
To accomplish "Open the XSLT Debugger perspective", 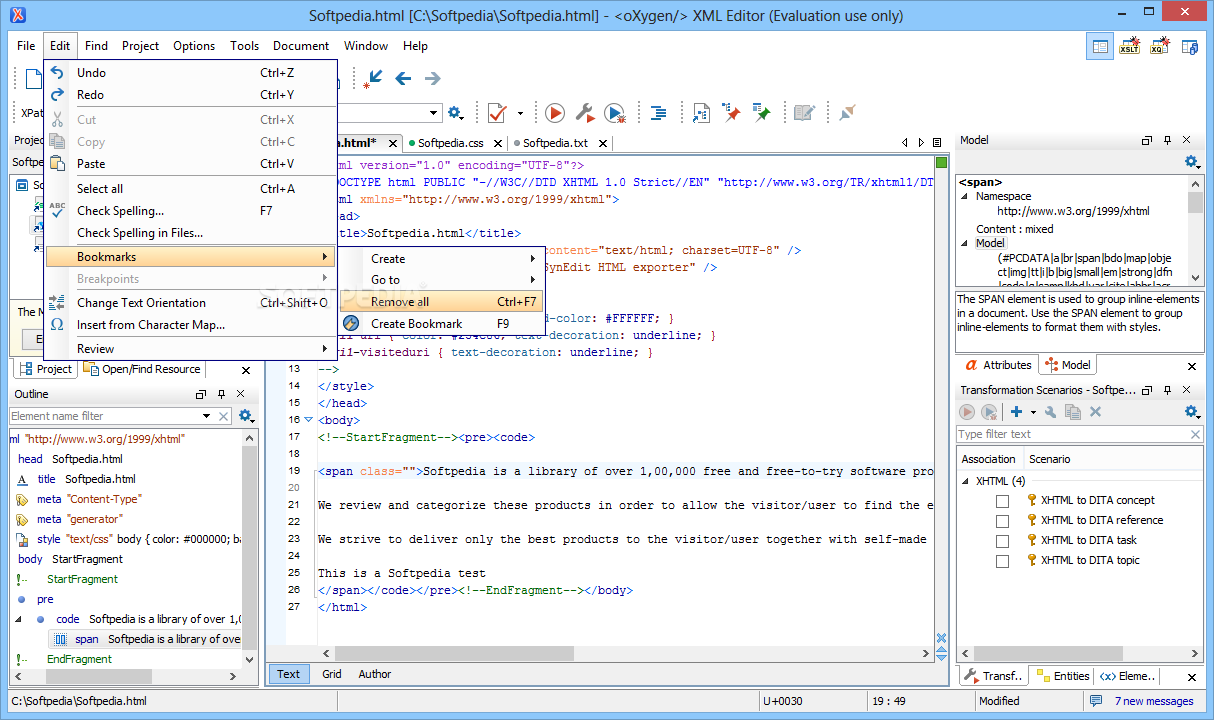I will point(1130,46).
